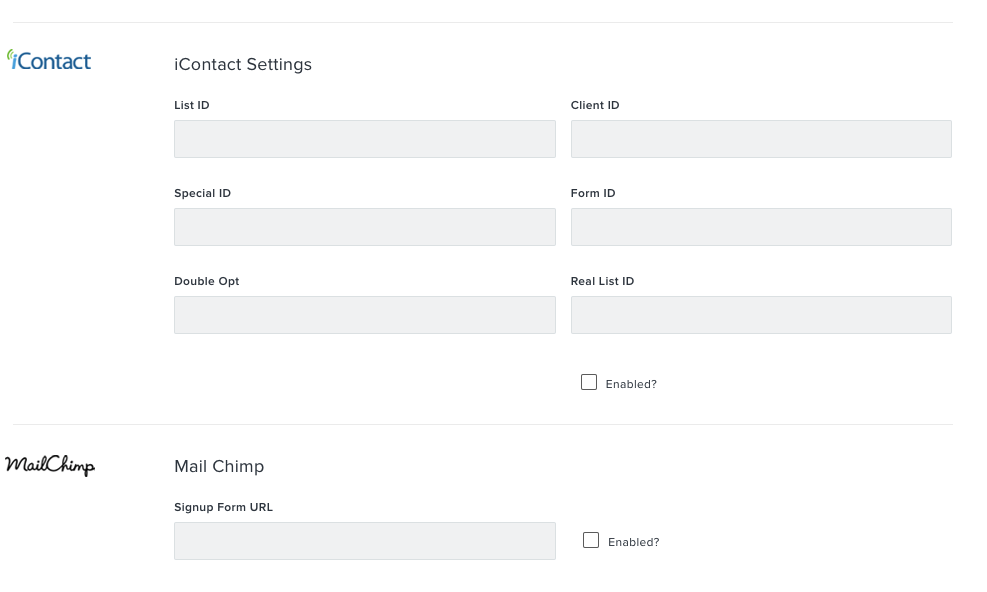
Task: Click the Signup Form URL label
Action: point(223,507)
